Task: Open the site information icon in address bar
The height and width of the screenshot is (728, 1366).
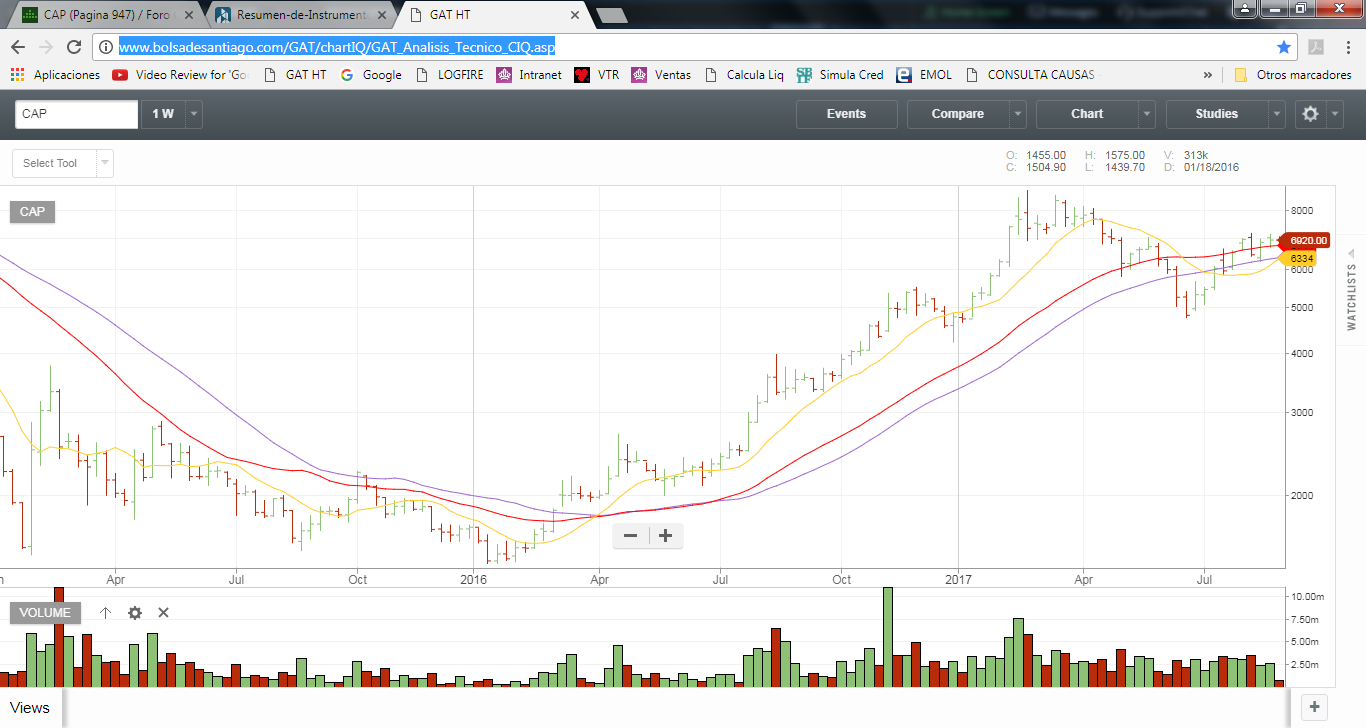Action: pos(106,47)
